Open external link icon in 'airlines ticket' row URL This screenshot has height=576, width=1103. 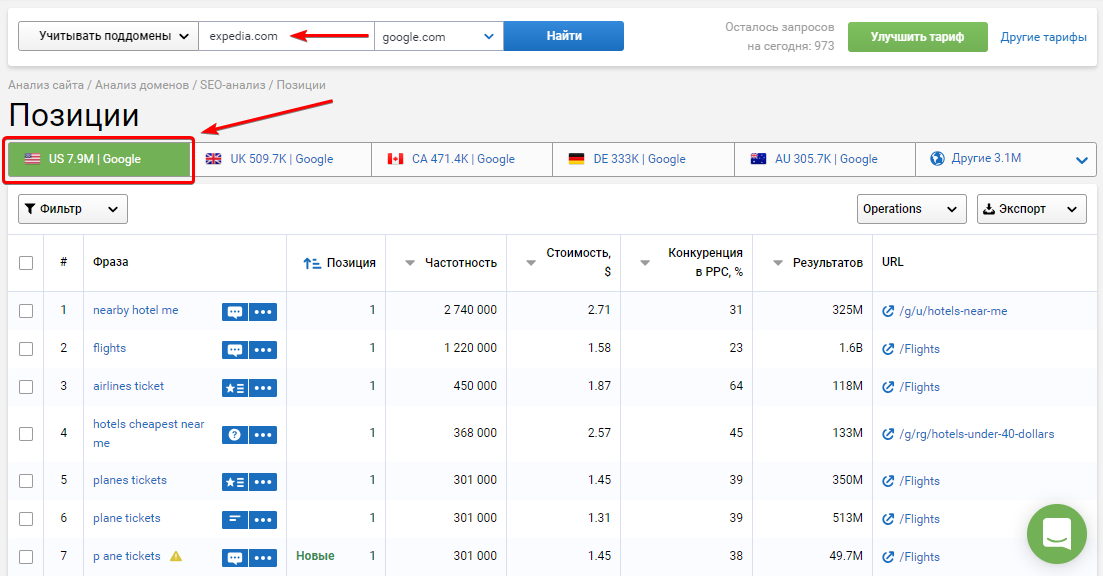click(x=888, y=387)
